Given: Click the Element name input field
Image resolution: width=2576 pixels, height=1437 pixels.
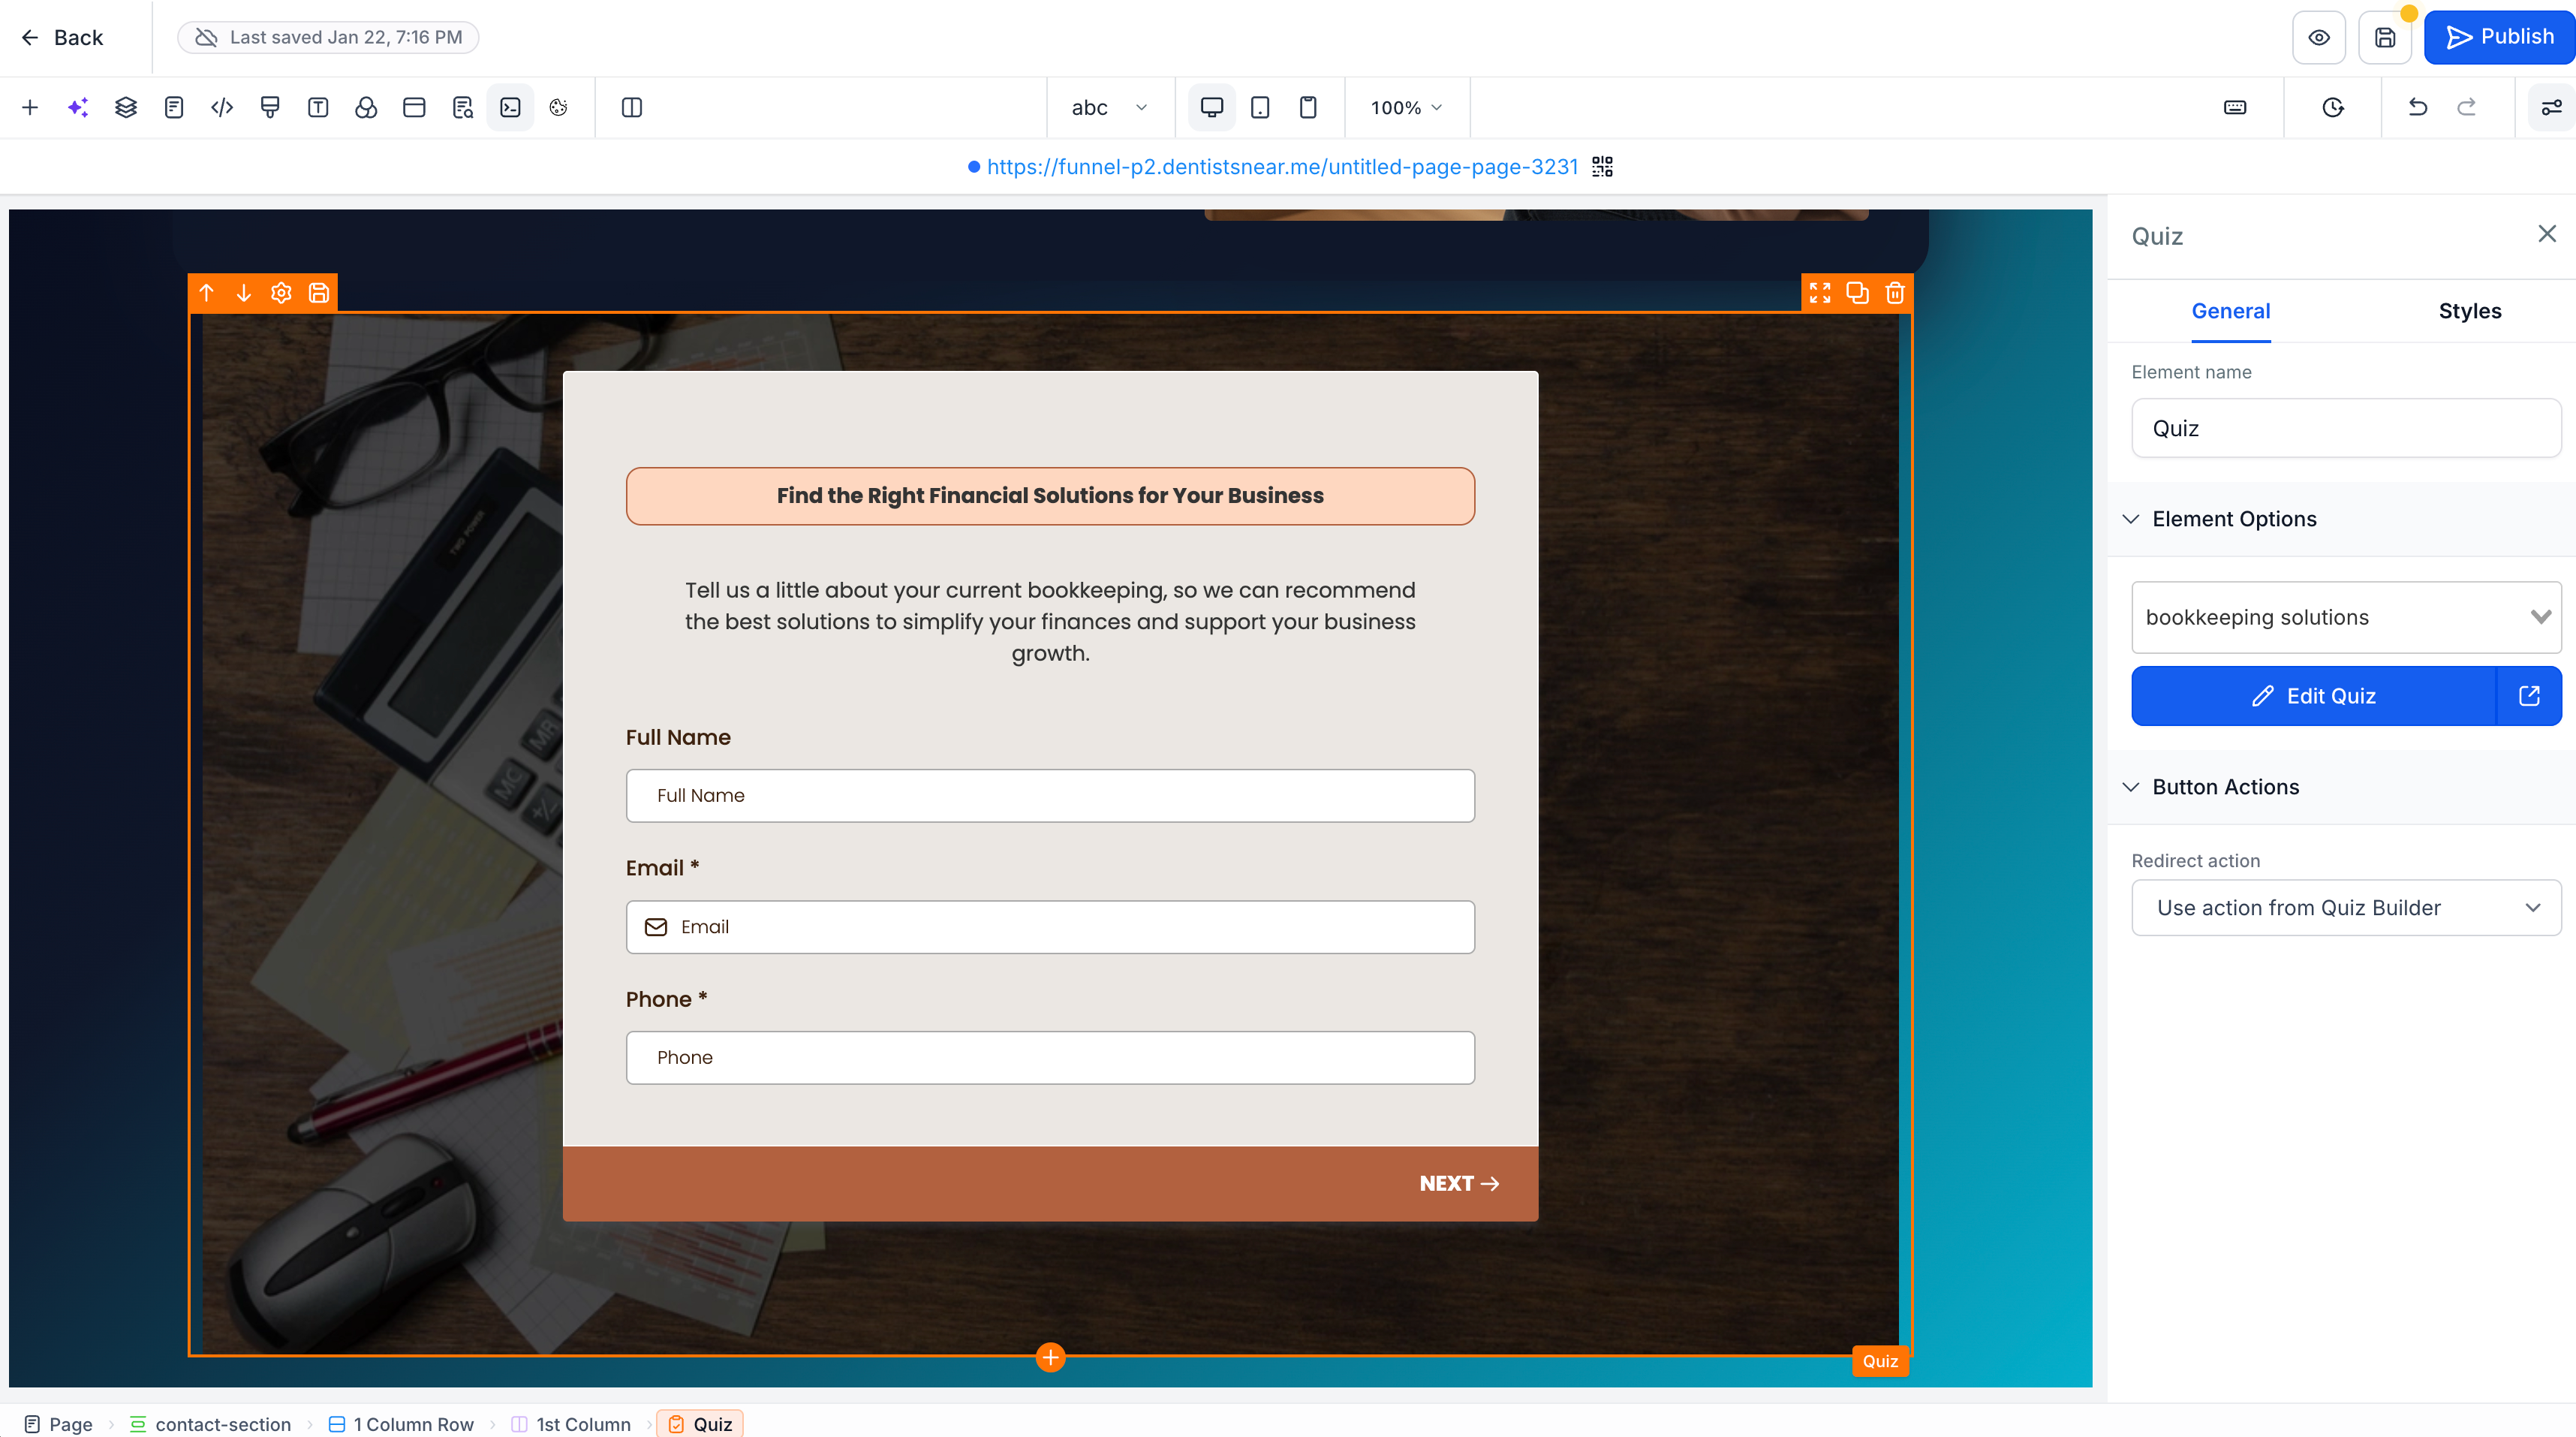Looking at the screenshot, I should [2346, 429].
